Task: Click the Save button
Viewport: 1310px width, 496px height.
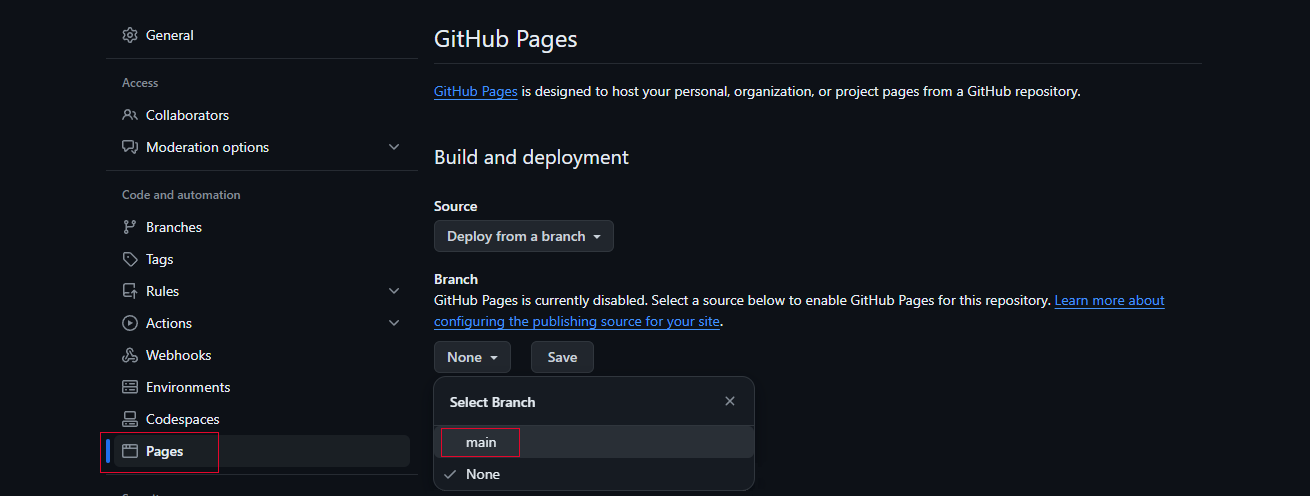Action: click(562, 357)
